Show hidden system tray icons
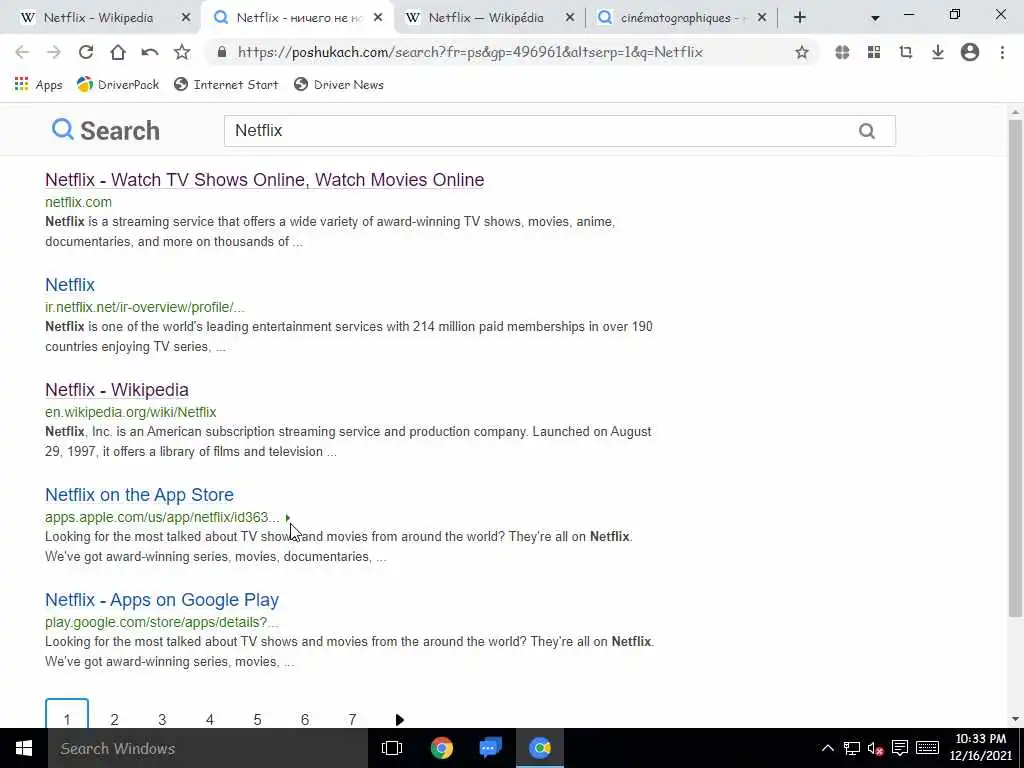Screen dimensions: 1024x768 click(827, 748)
